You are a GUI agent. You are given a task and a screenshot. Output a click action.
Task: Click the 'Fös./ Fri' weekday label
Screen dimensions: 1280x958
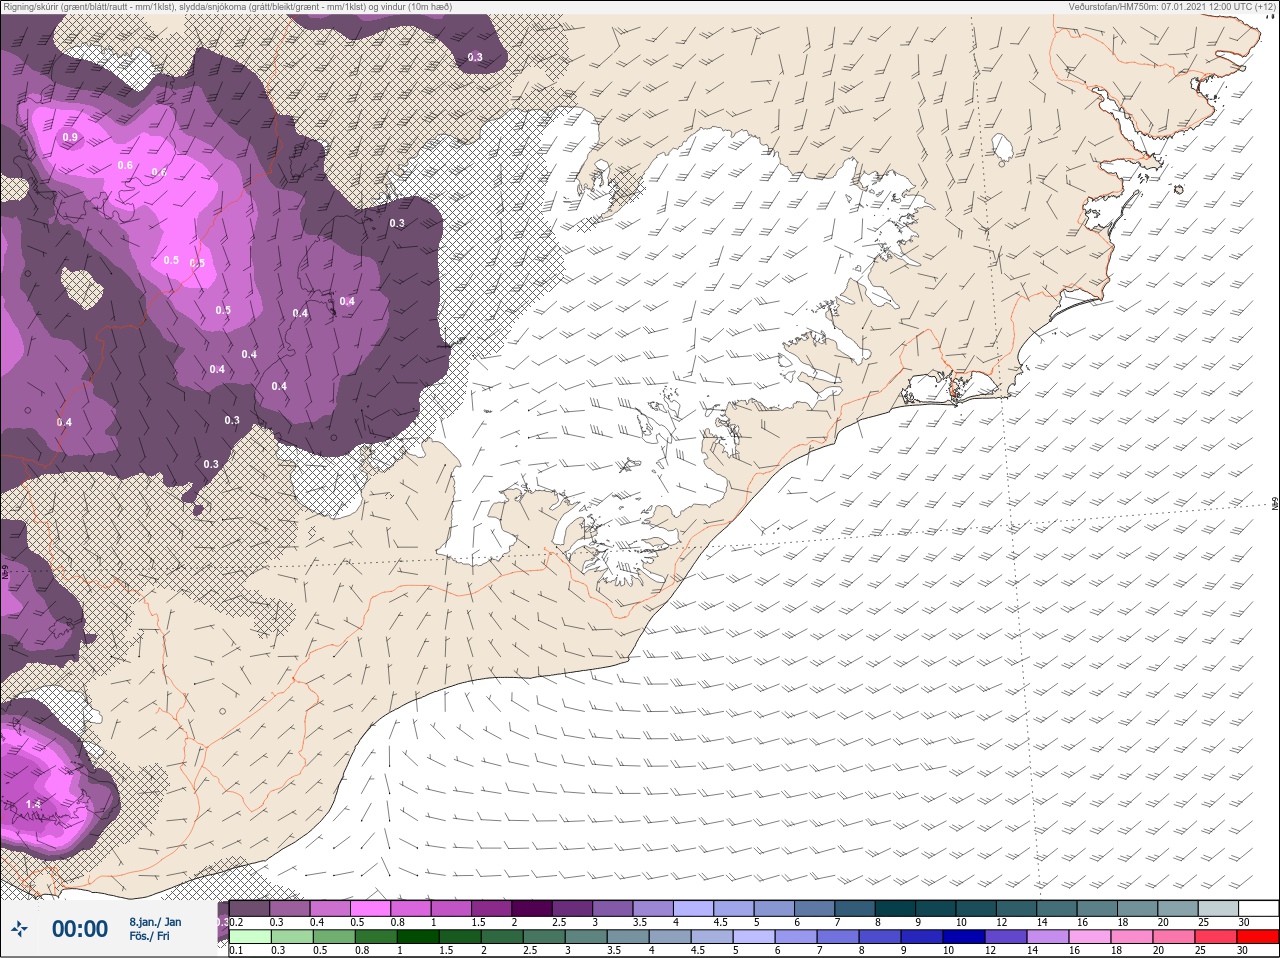coord(149,936)
